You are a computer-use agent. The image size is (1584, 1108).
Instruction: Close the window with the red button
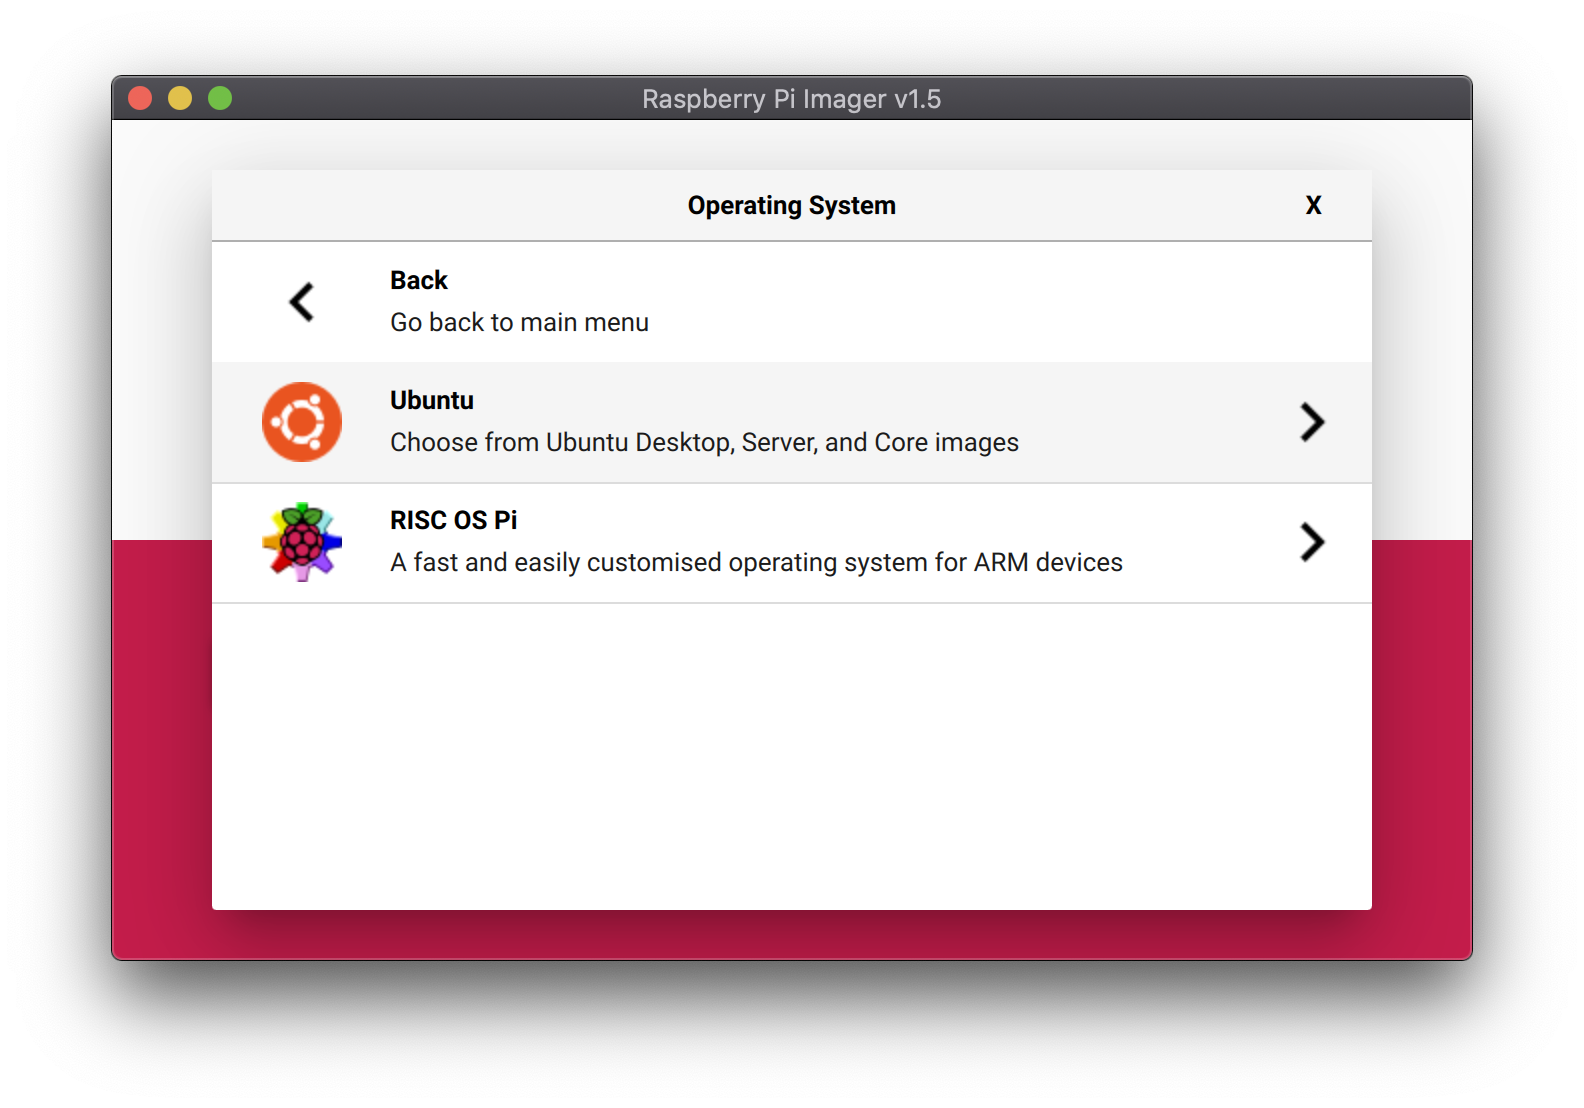(140, 98)
